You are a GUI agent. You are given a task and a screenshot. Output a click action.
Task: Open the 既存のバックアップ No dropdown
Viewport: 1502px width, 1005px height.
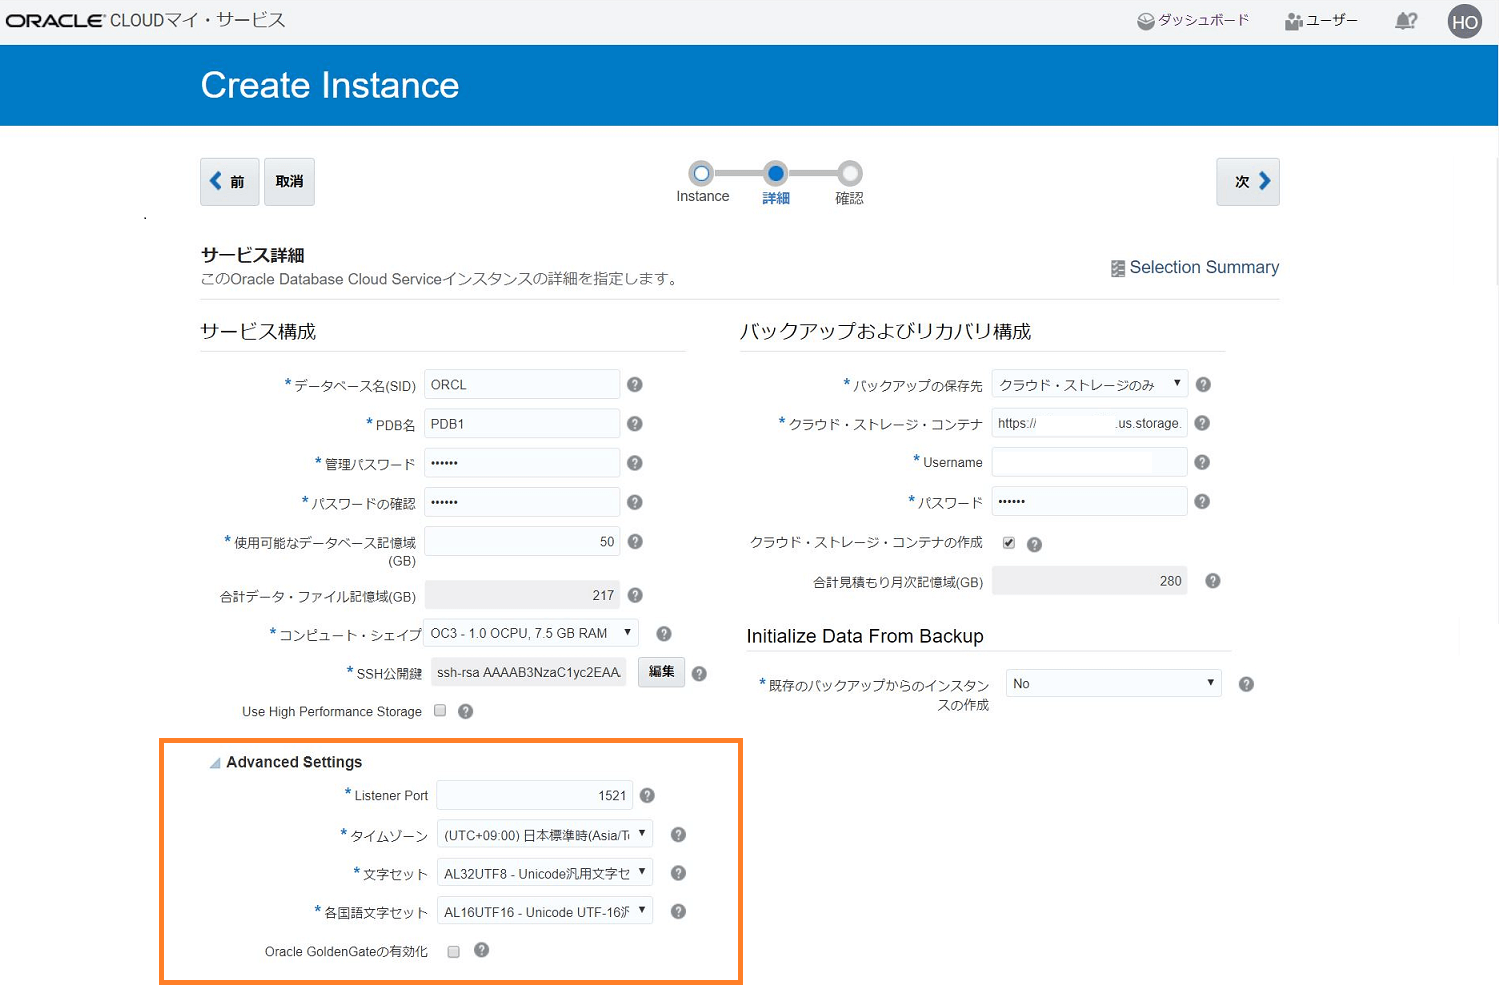(x=1114, y=683)
